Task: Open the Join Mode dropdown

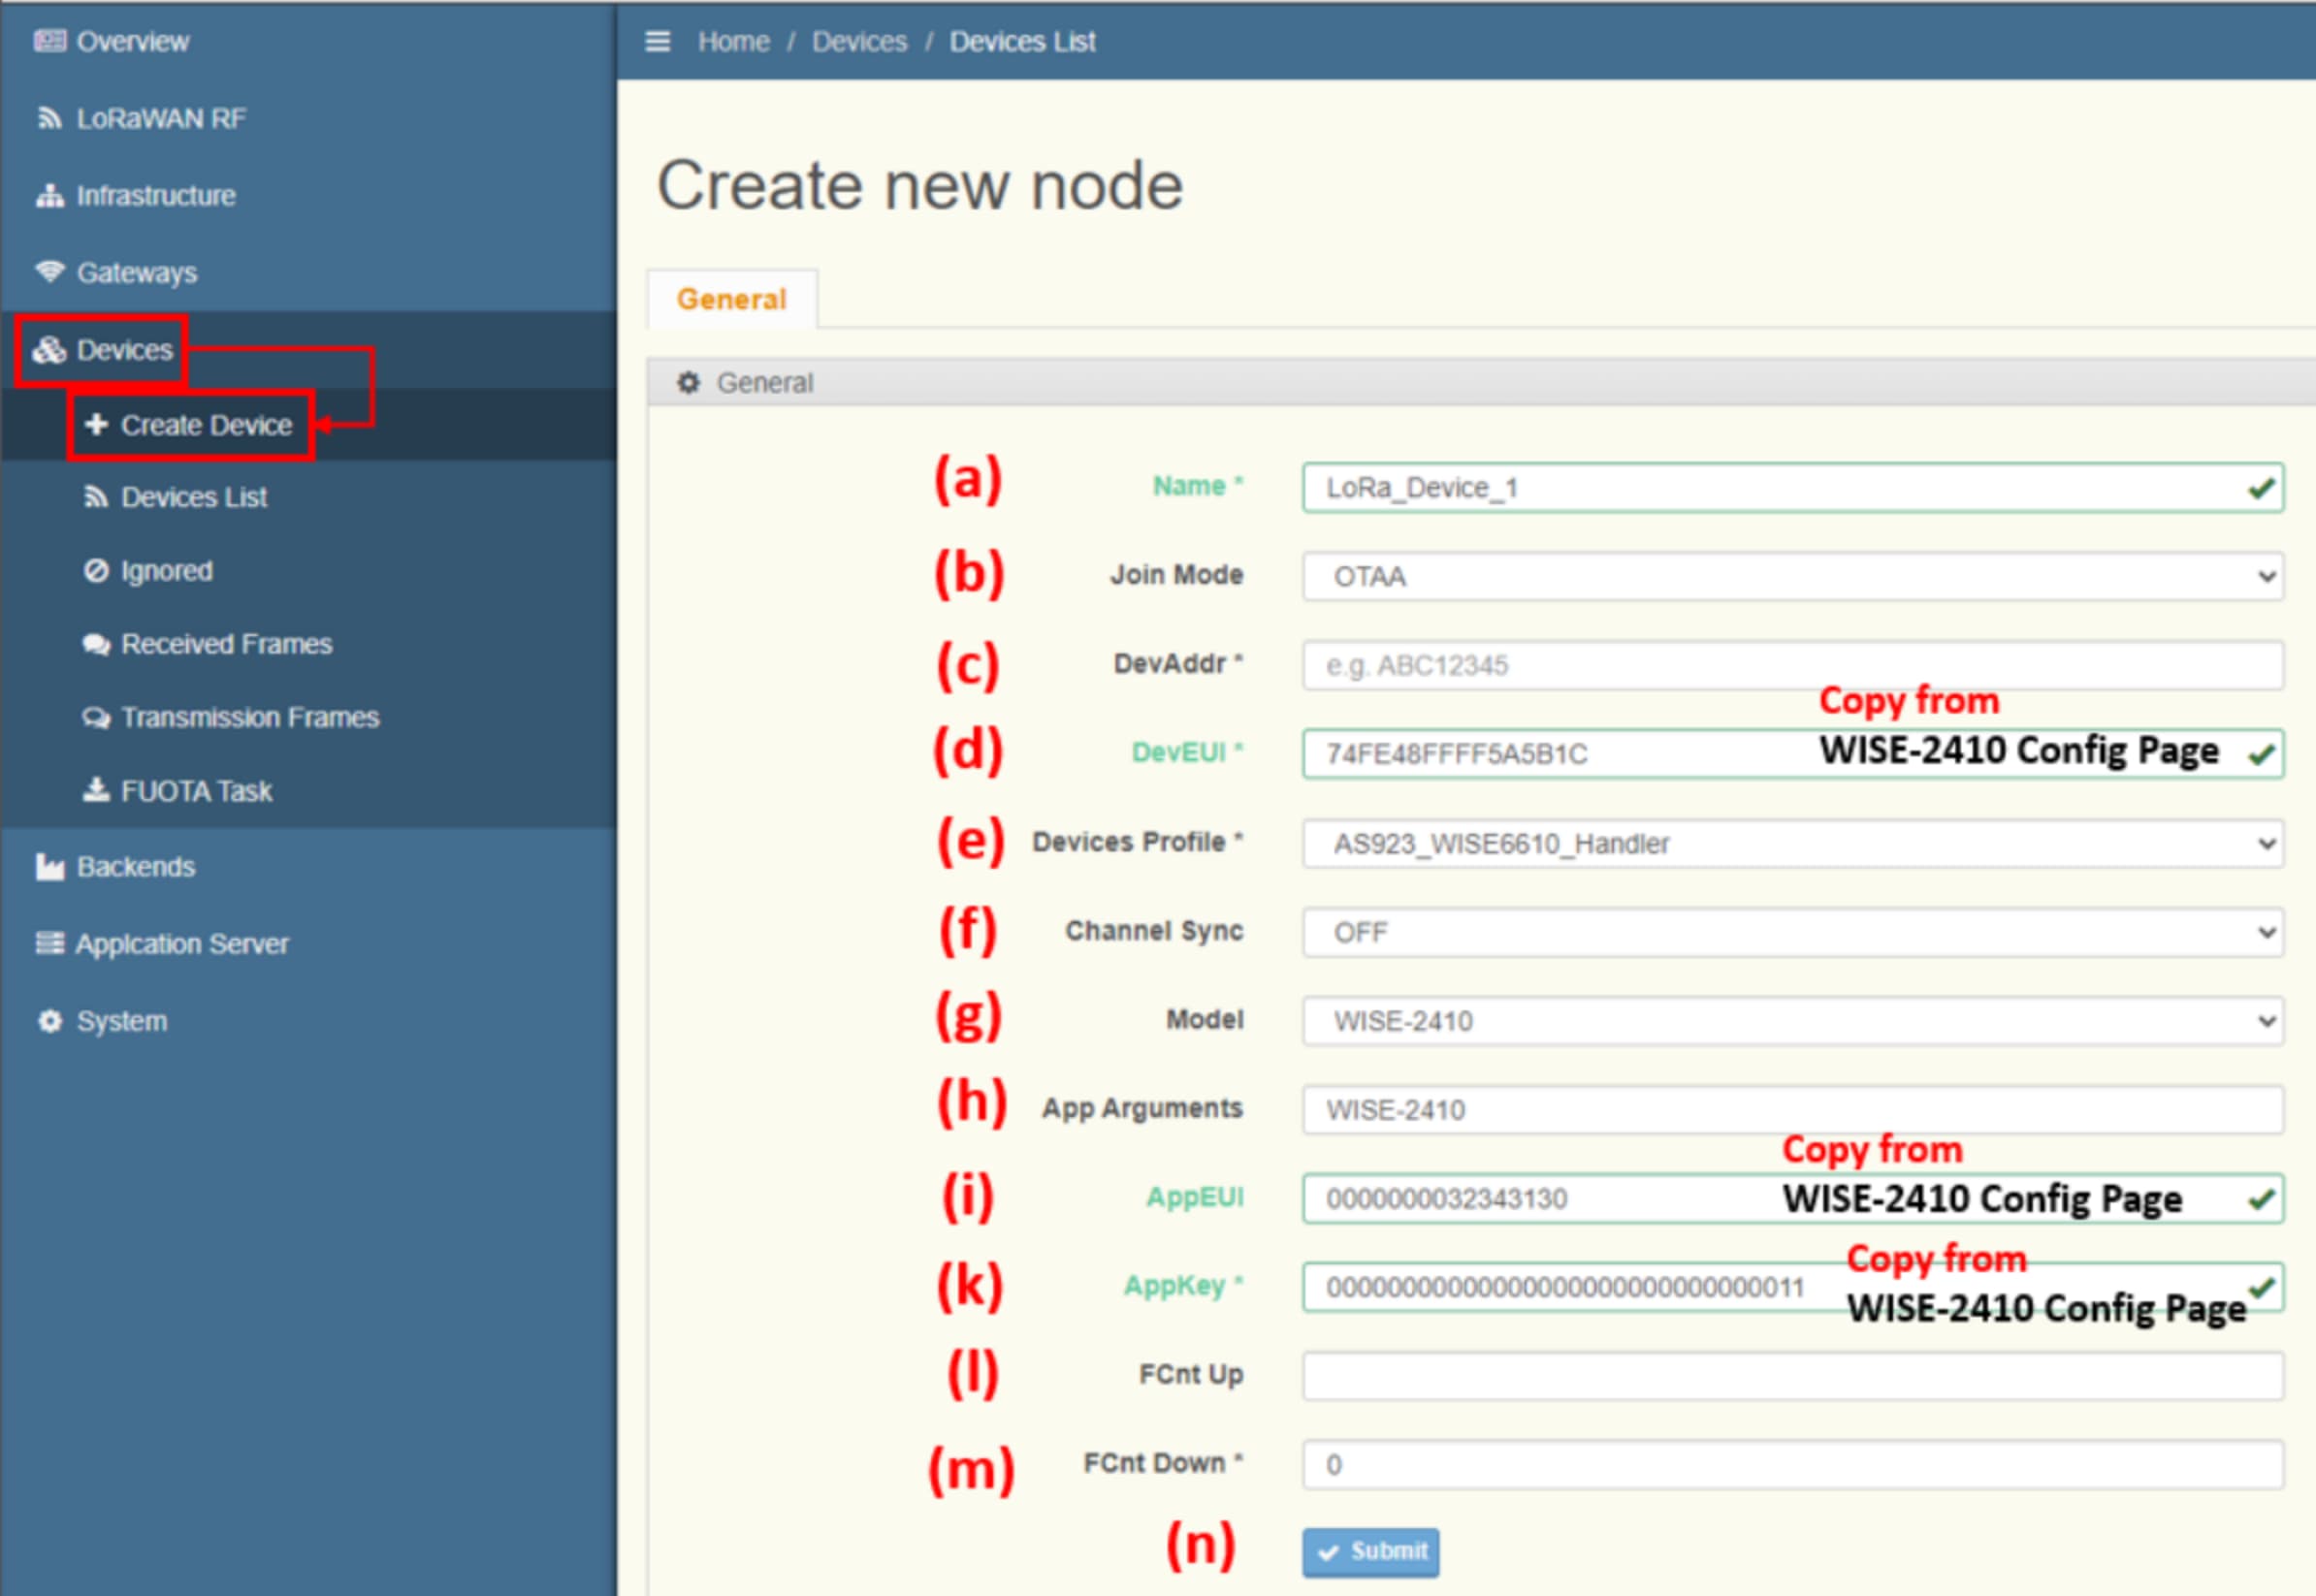Action: point(1792,576)
